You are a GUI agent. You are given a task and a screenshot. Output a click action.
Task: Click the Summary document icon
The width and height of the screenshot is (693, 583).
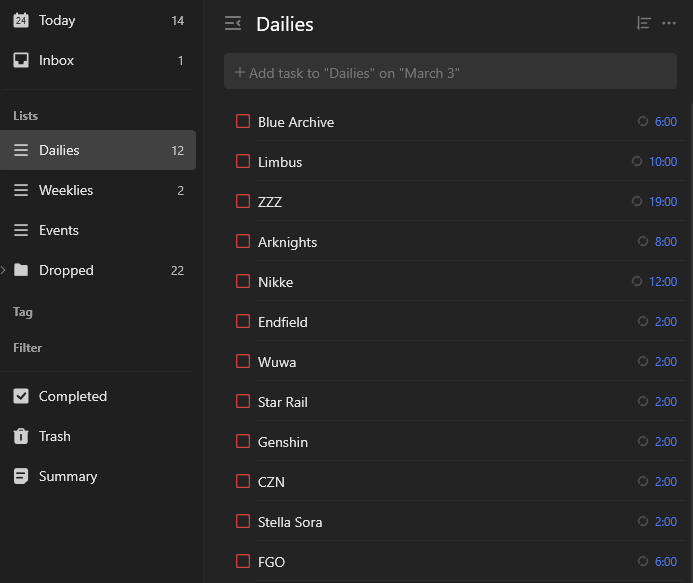click(x=21, y=476)
